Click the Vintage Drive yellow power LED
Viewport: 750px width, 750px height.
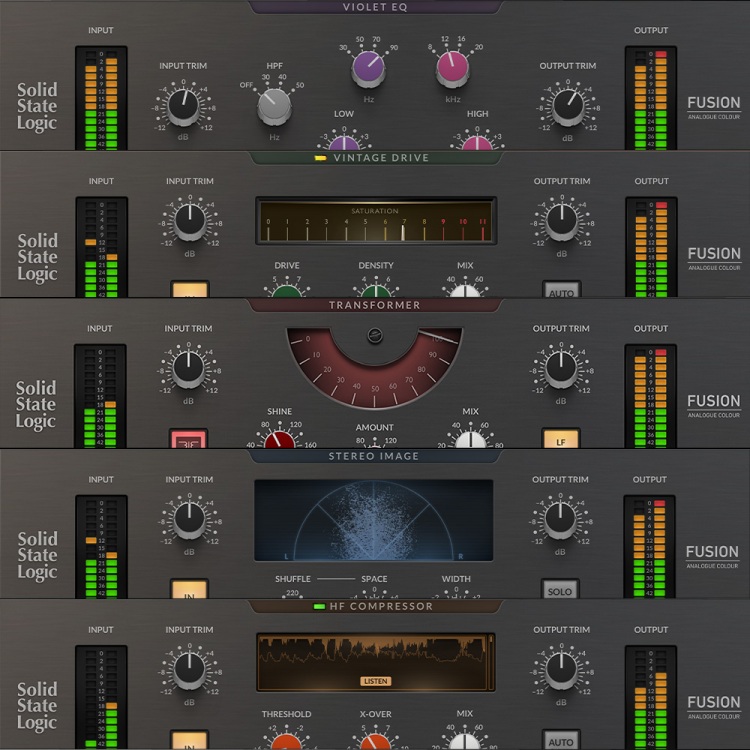320,158
